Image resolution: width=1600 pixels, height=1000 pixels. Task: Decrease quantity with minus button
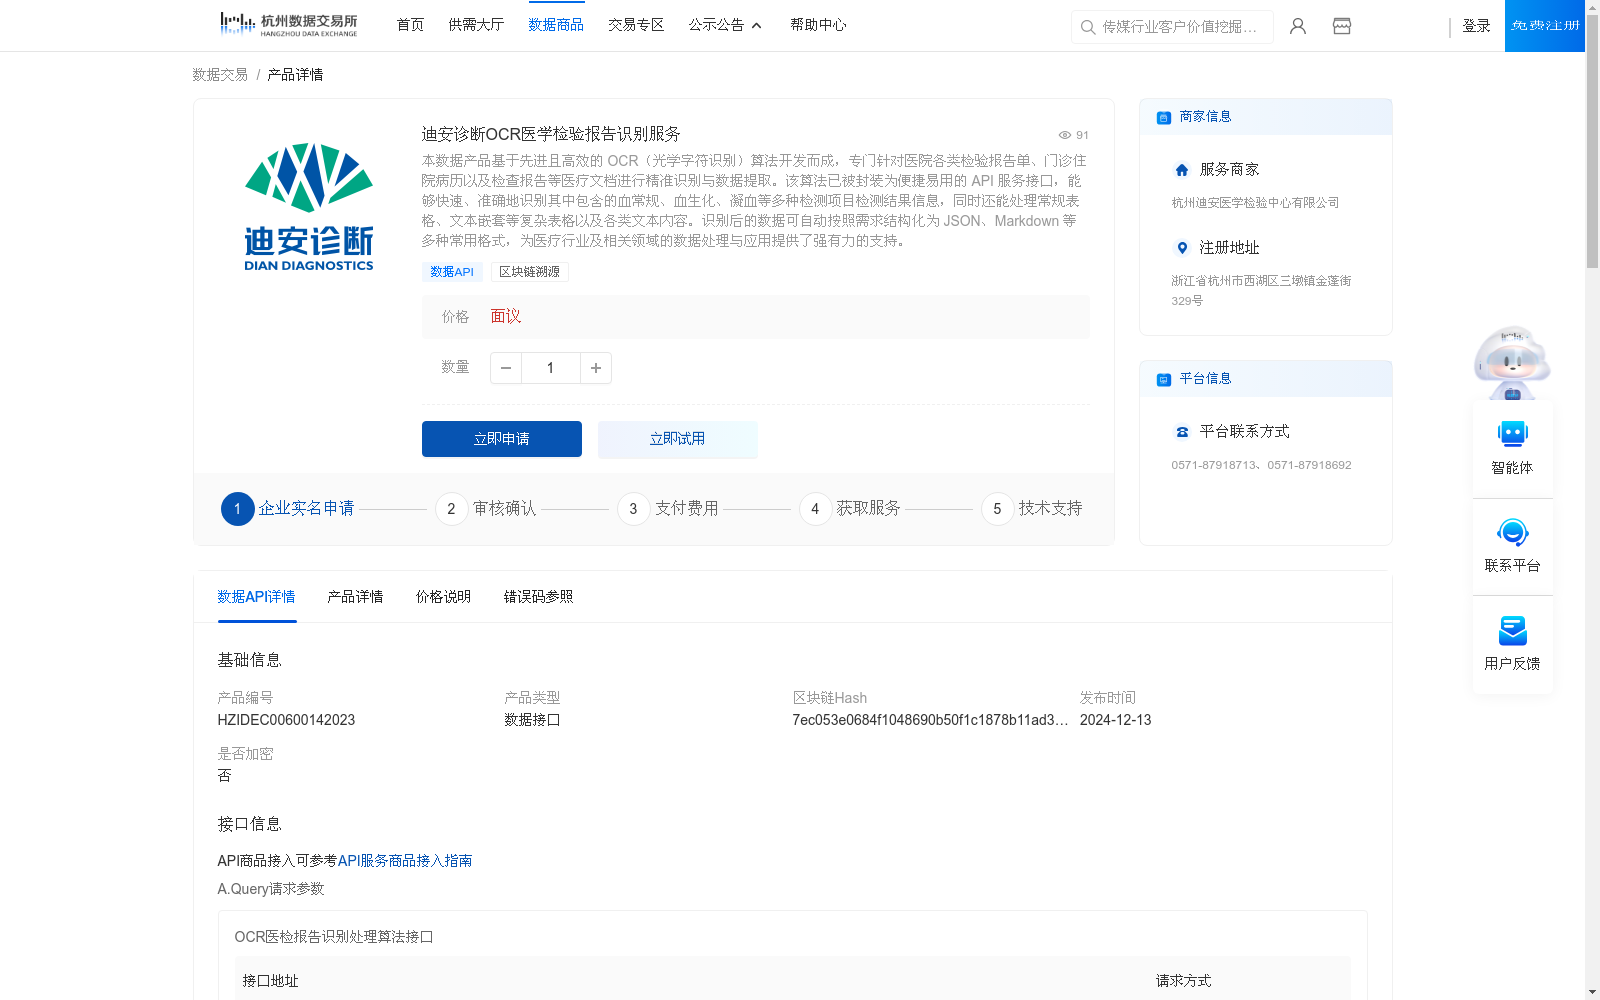click(x=506, y=368)
